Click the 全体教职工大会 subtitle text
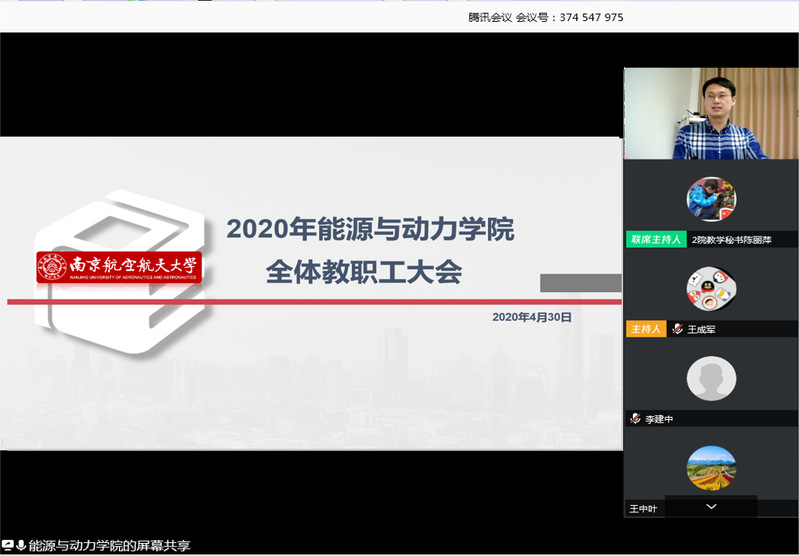 click(363, 272)
